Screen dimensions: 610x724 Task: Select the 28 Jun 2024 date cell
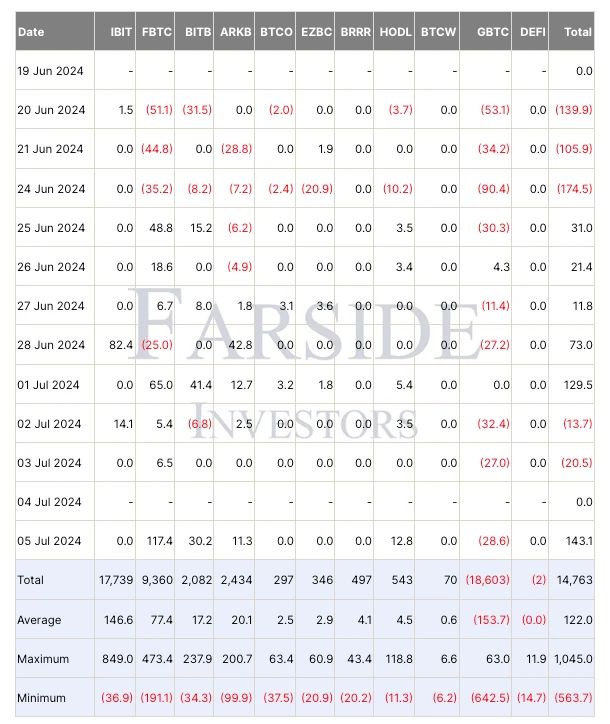tap(52, 345)
